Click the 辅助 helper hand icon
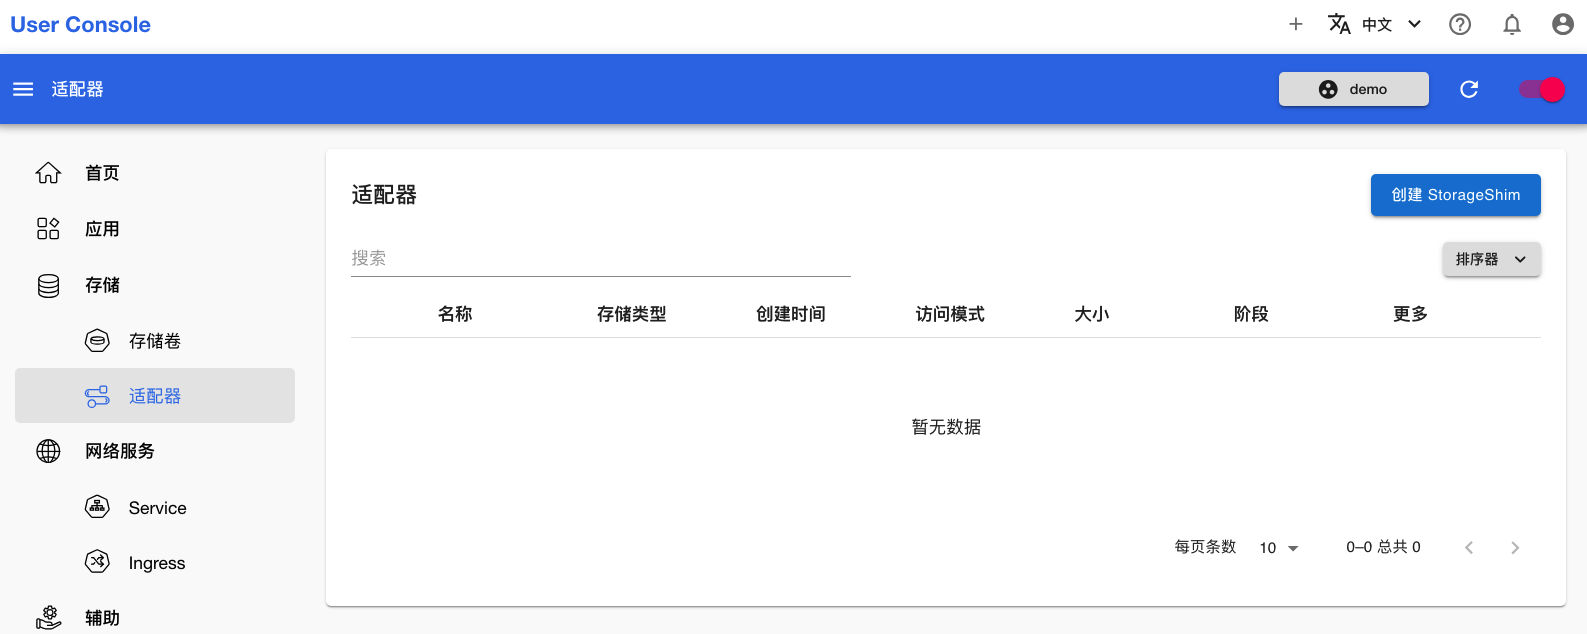Screen dimensions: 1587x634 coord(48,617)
